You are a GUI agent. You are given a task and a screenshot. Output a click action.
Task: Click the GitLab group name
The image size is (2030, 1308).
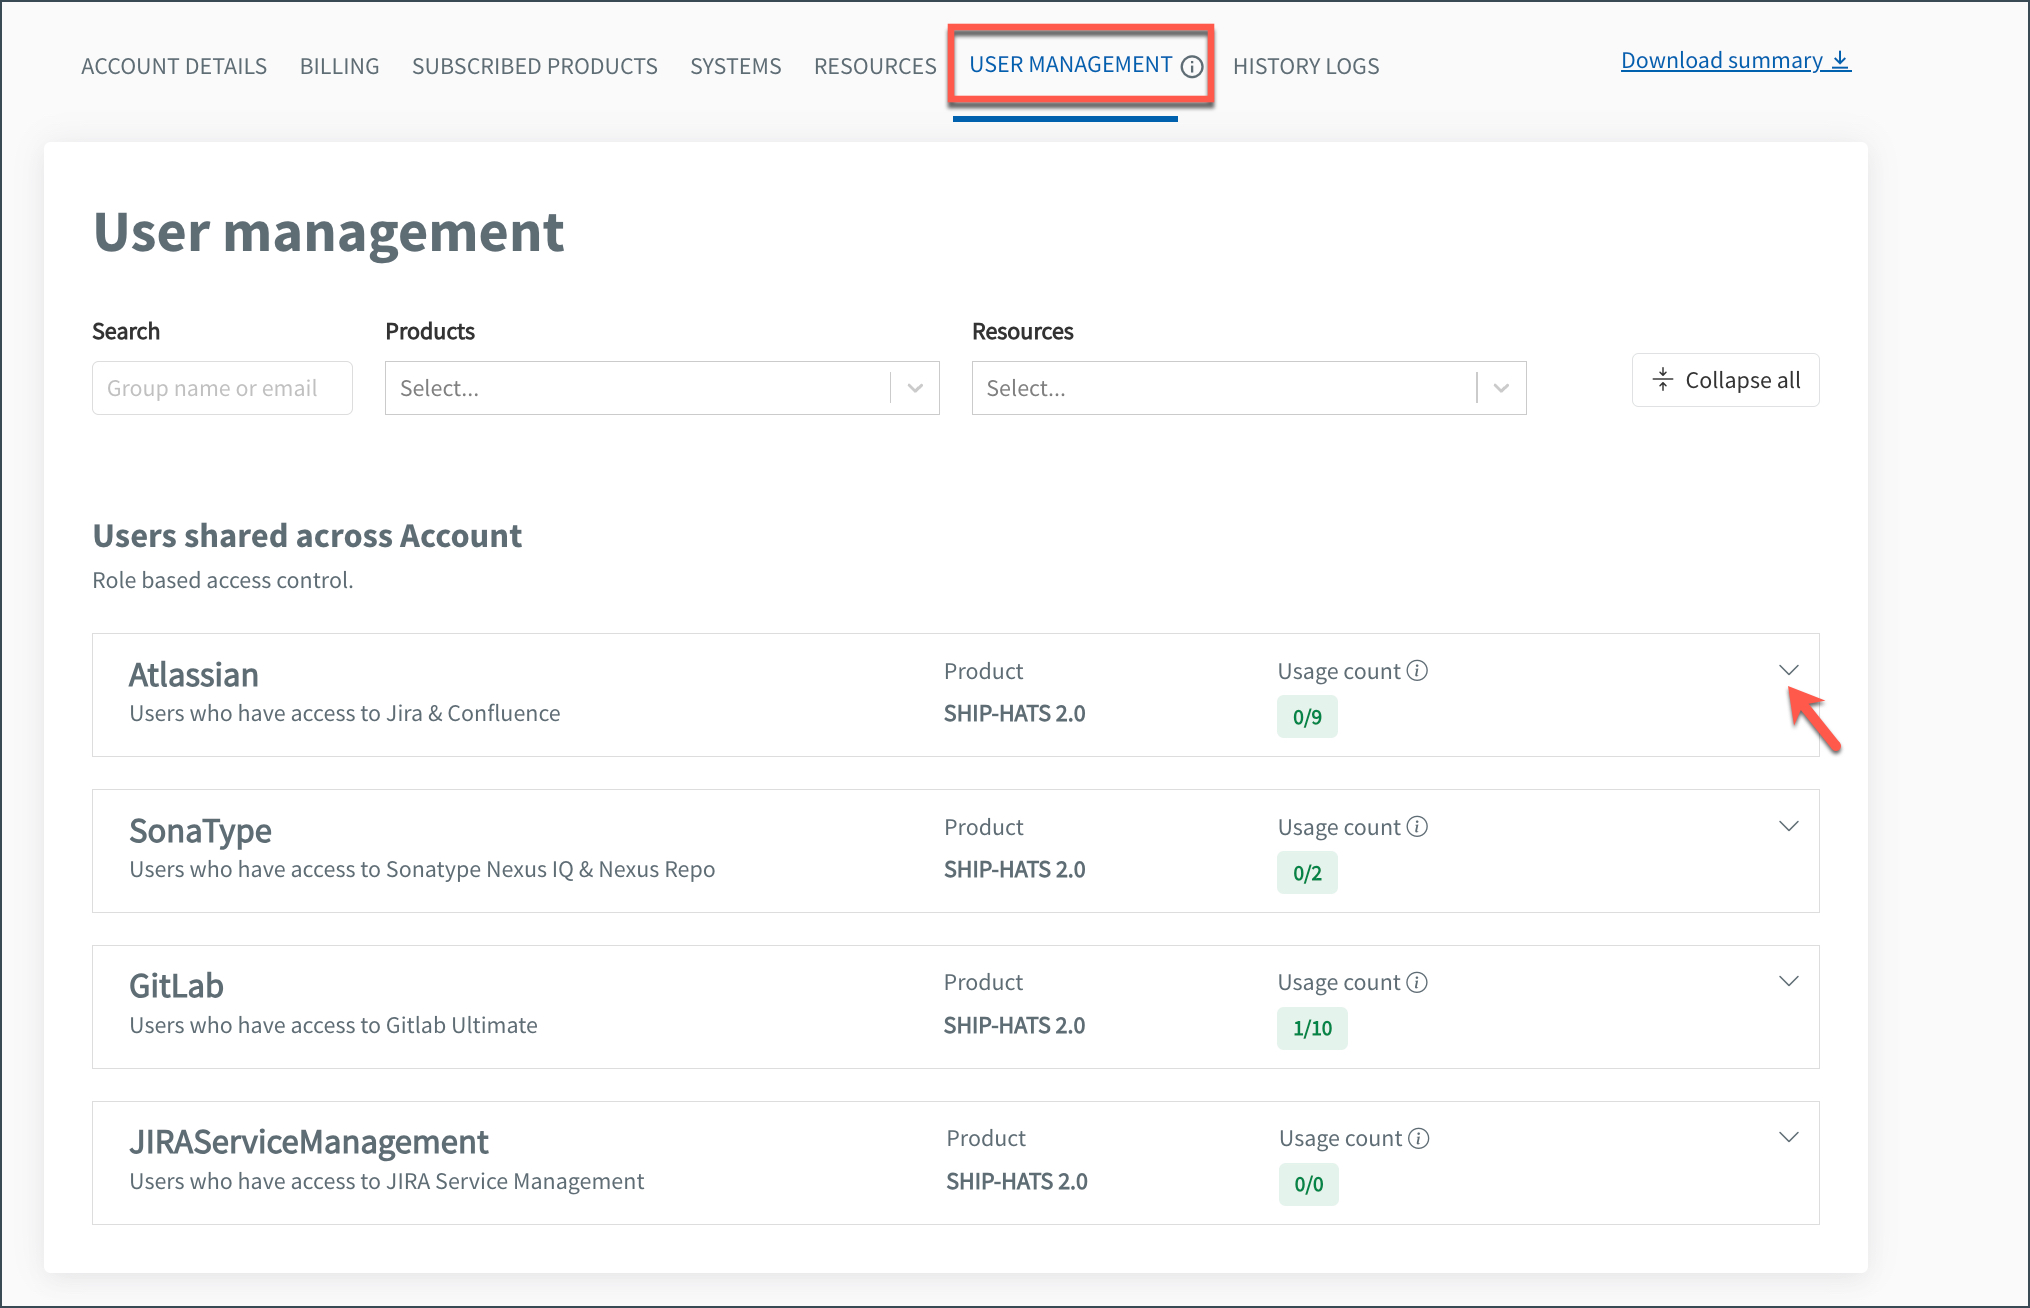pyautogui.click(x=176, y=986)
